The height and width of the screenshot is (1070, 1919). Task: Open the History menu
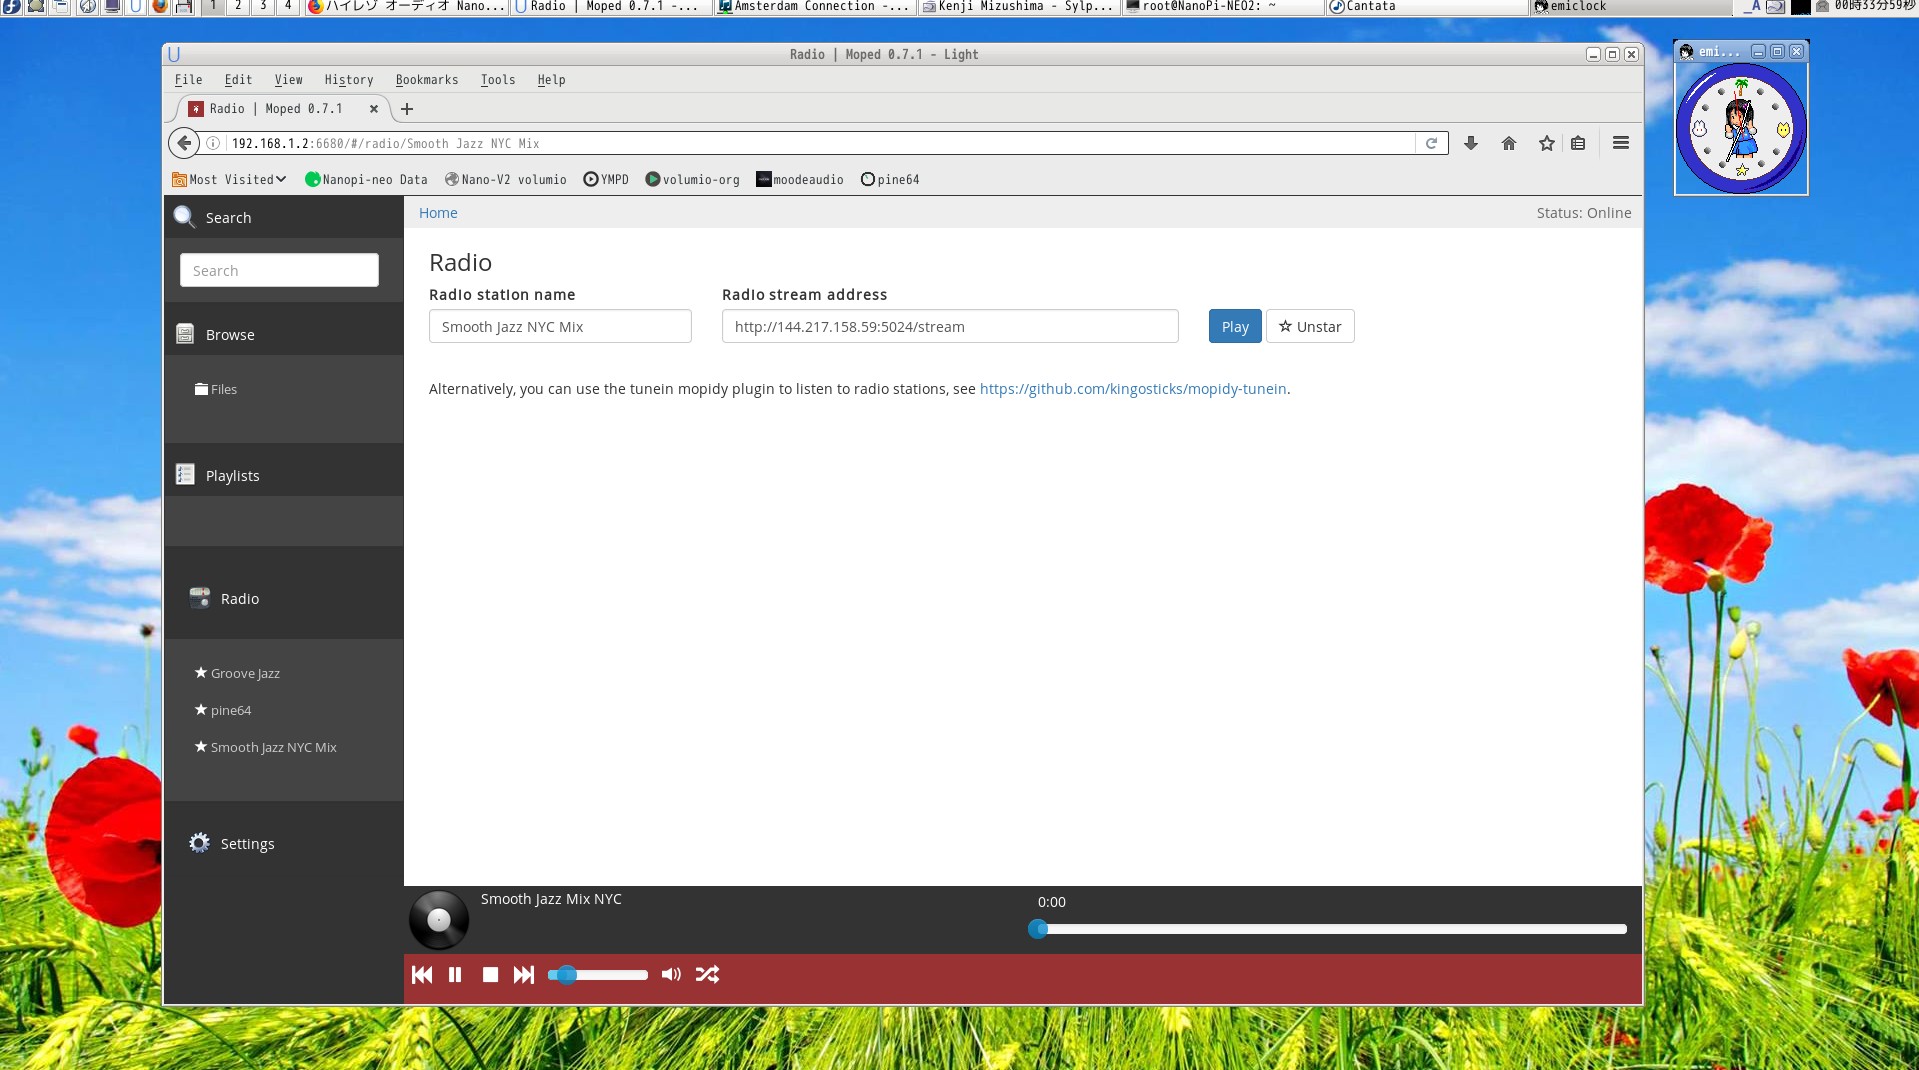click(348, 80)
